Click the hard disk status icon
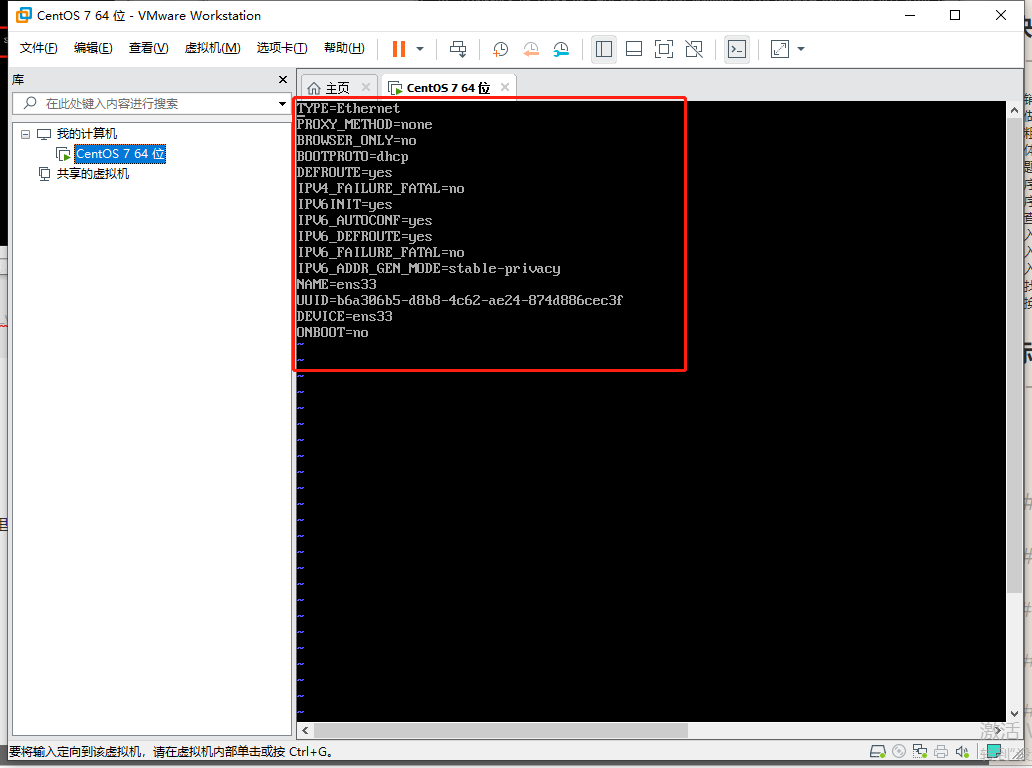The image size is (1032, 768). pos(878,752)
